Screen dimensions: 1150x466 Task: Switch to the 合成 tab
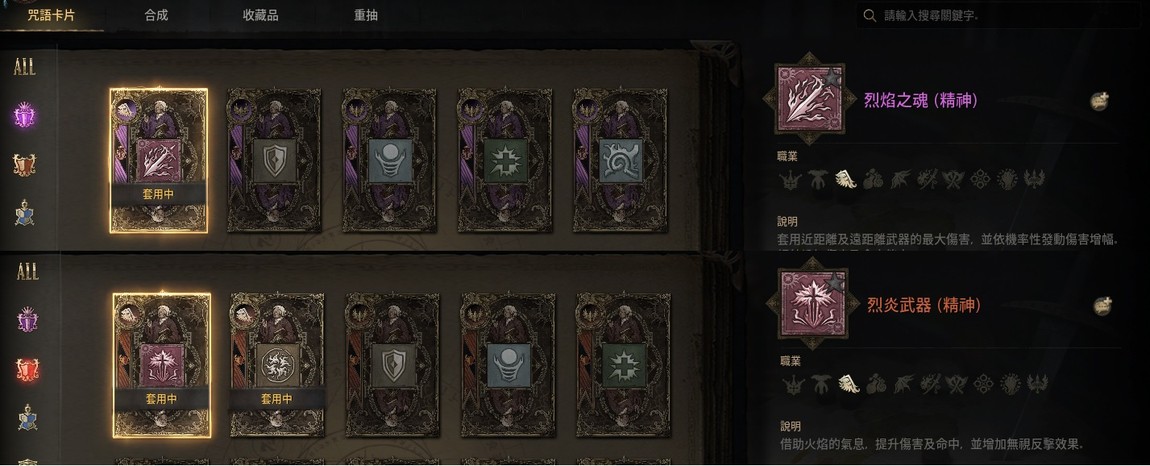156,15
